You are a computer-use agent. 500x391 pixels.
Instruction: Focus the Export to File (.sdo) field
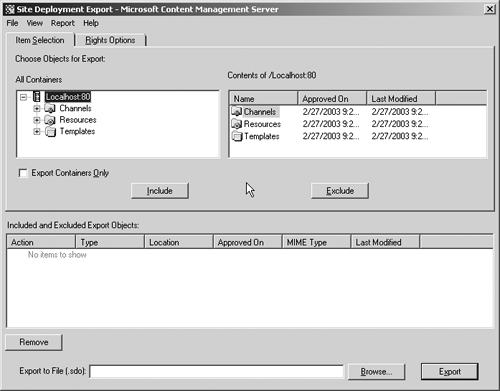pos(217,372)
